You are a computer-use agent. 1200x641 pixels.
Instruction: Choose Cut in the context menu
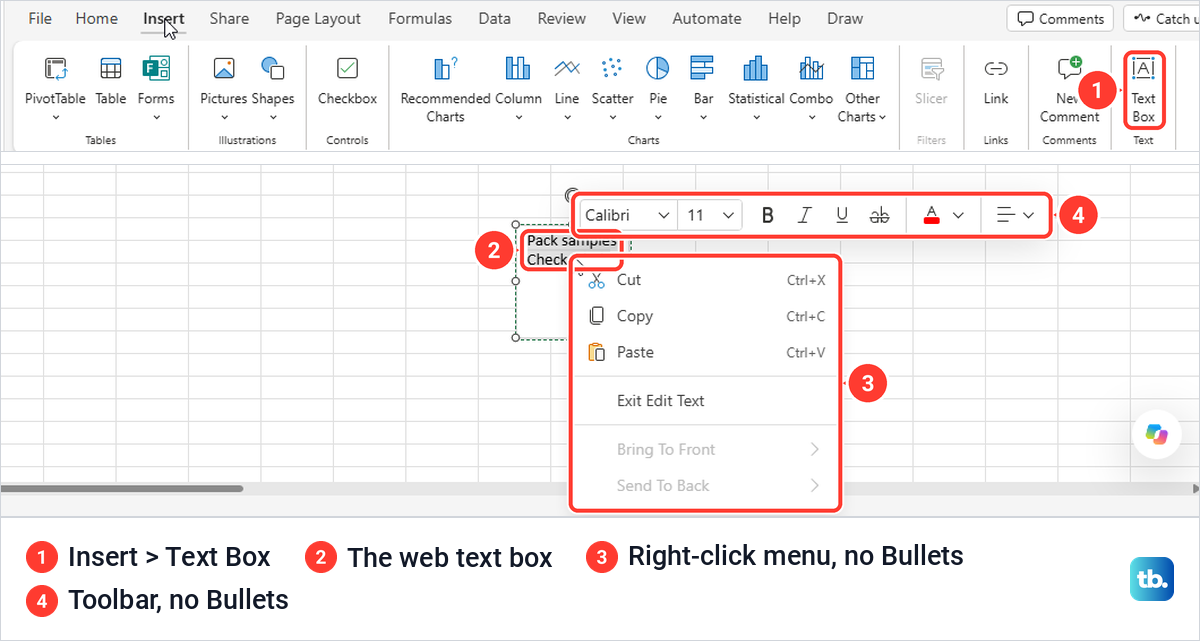[706, 280]
